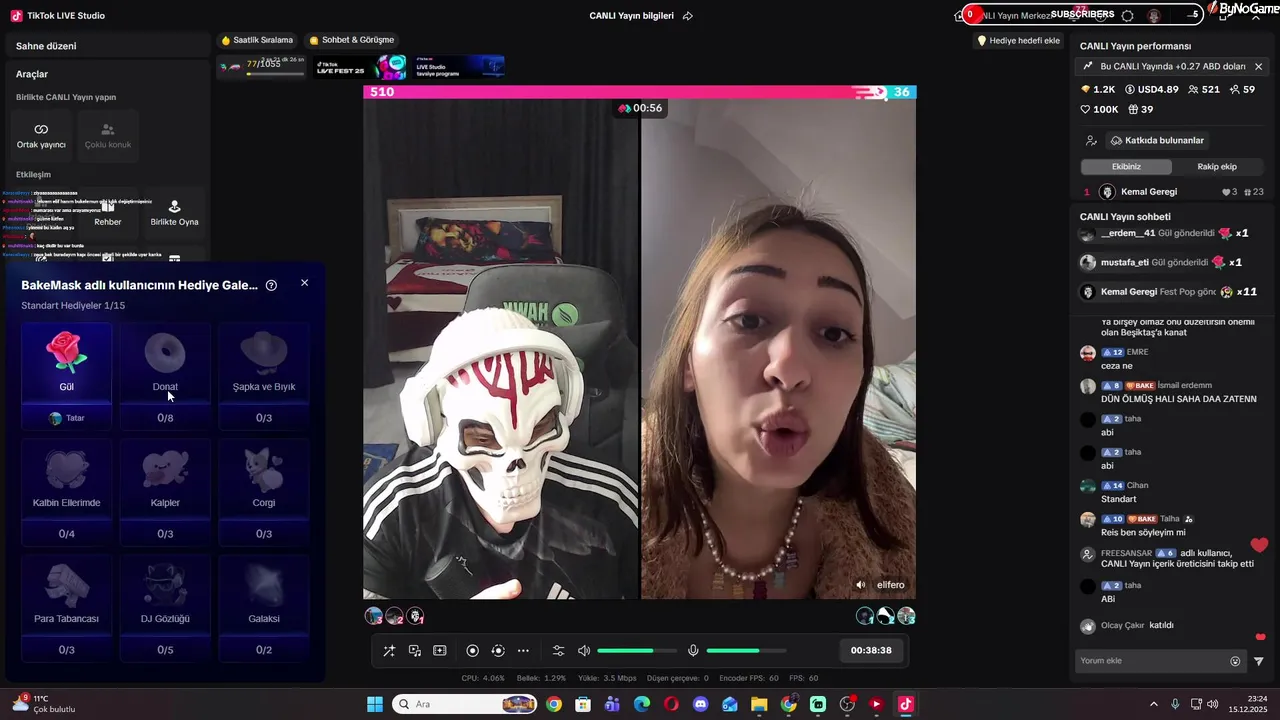Open Discord from taskbar

tap(700, 704)
